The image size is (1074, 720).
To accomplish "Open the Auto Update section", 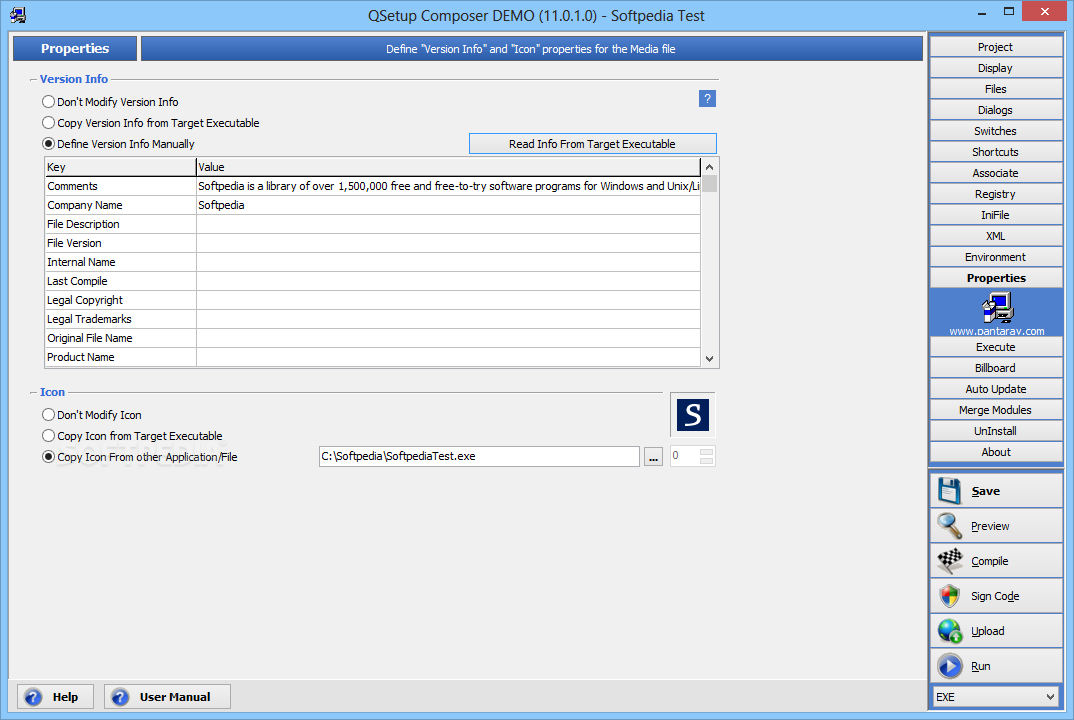I will tap(995, 389).
